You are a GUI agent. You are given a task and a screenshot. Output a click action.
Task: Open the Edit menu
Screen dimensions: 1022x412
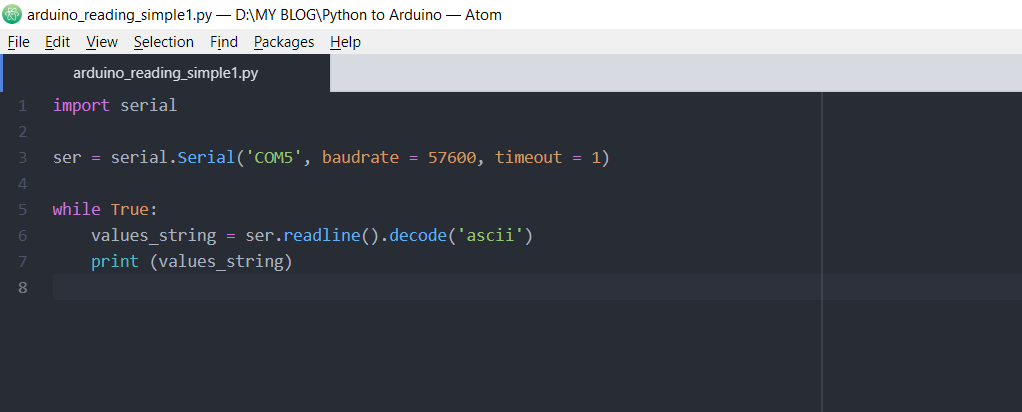(57, 42)
